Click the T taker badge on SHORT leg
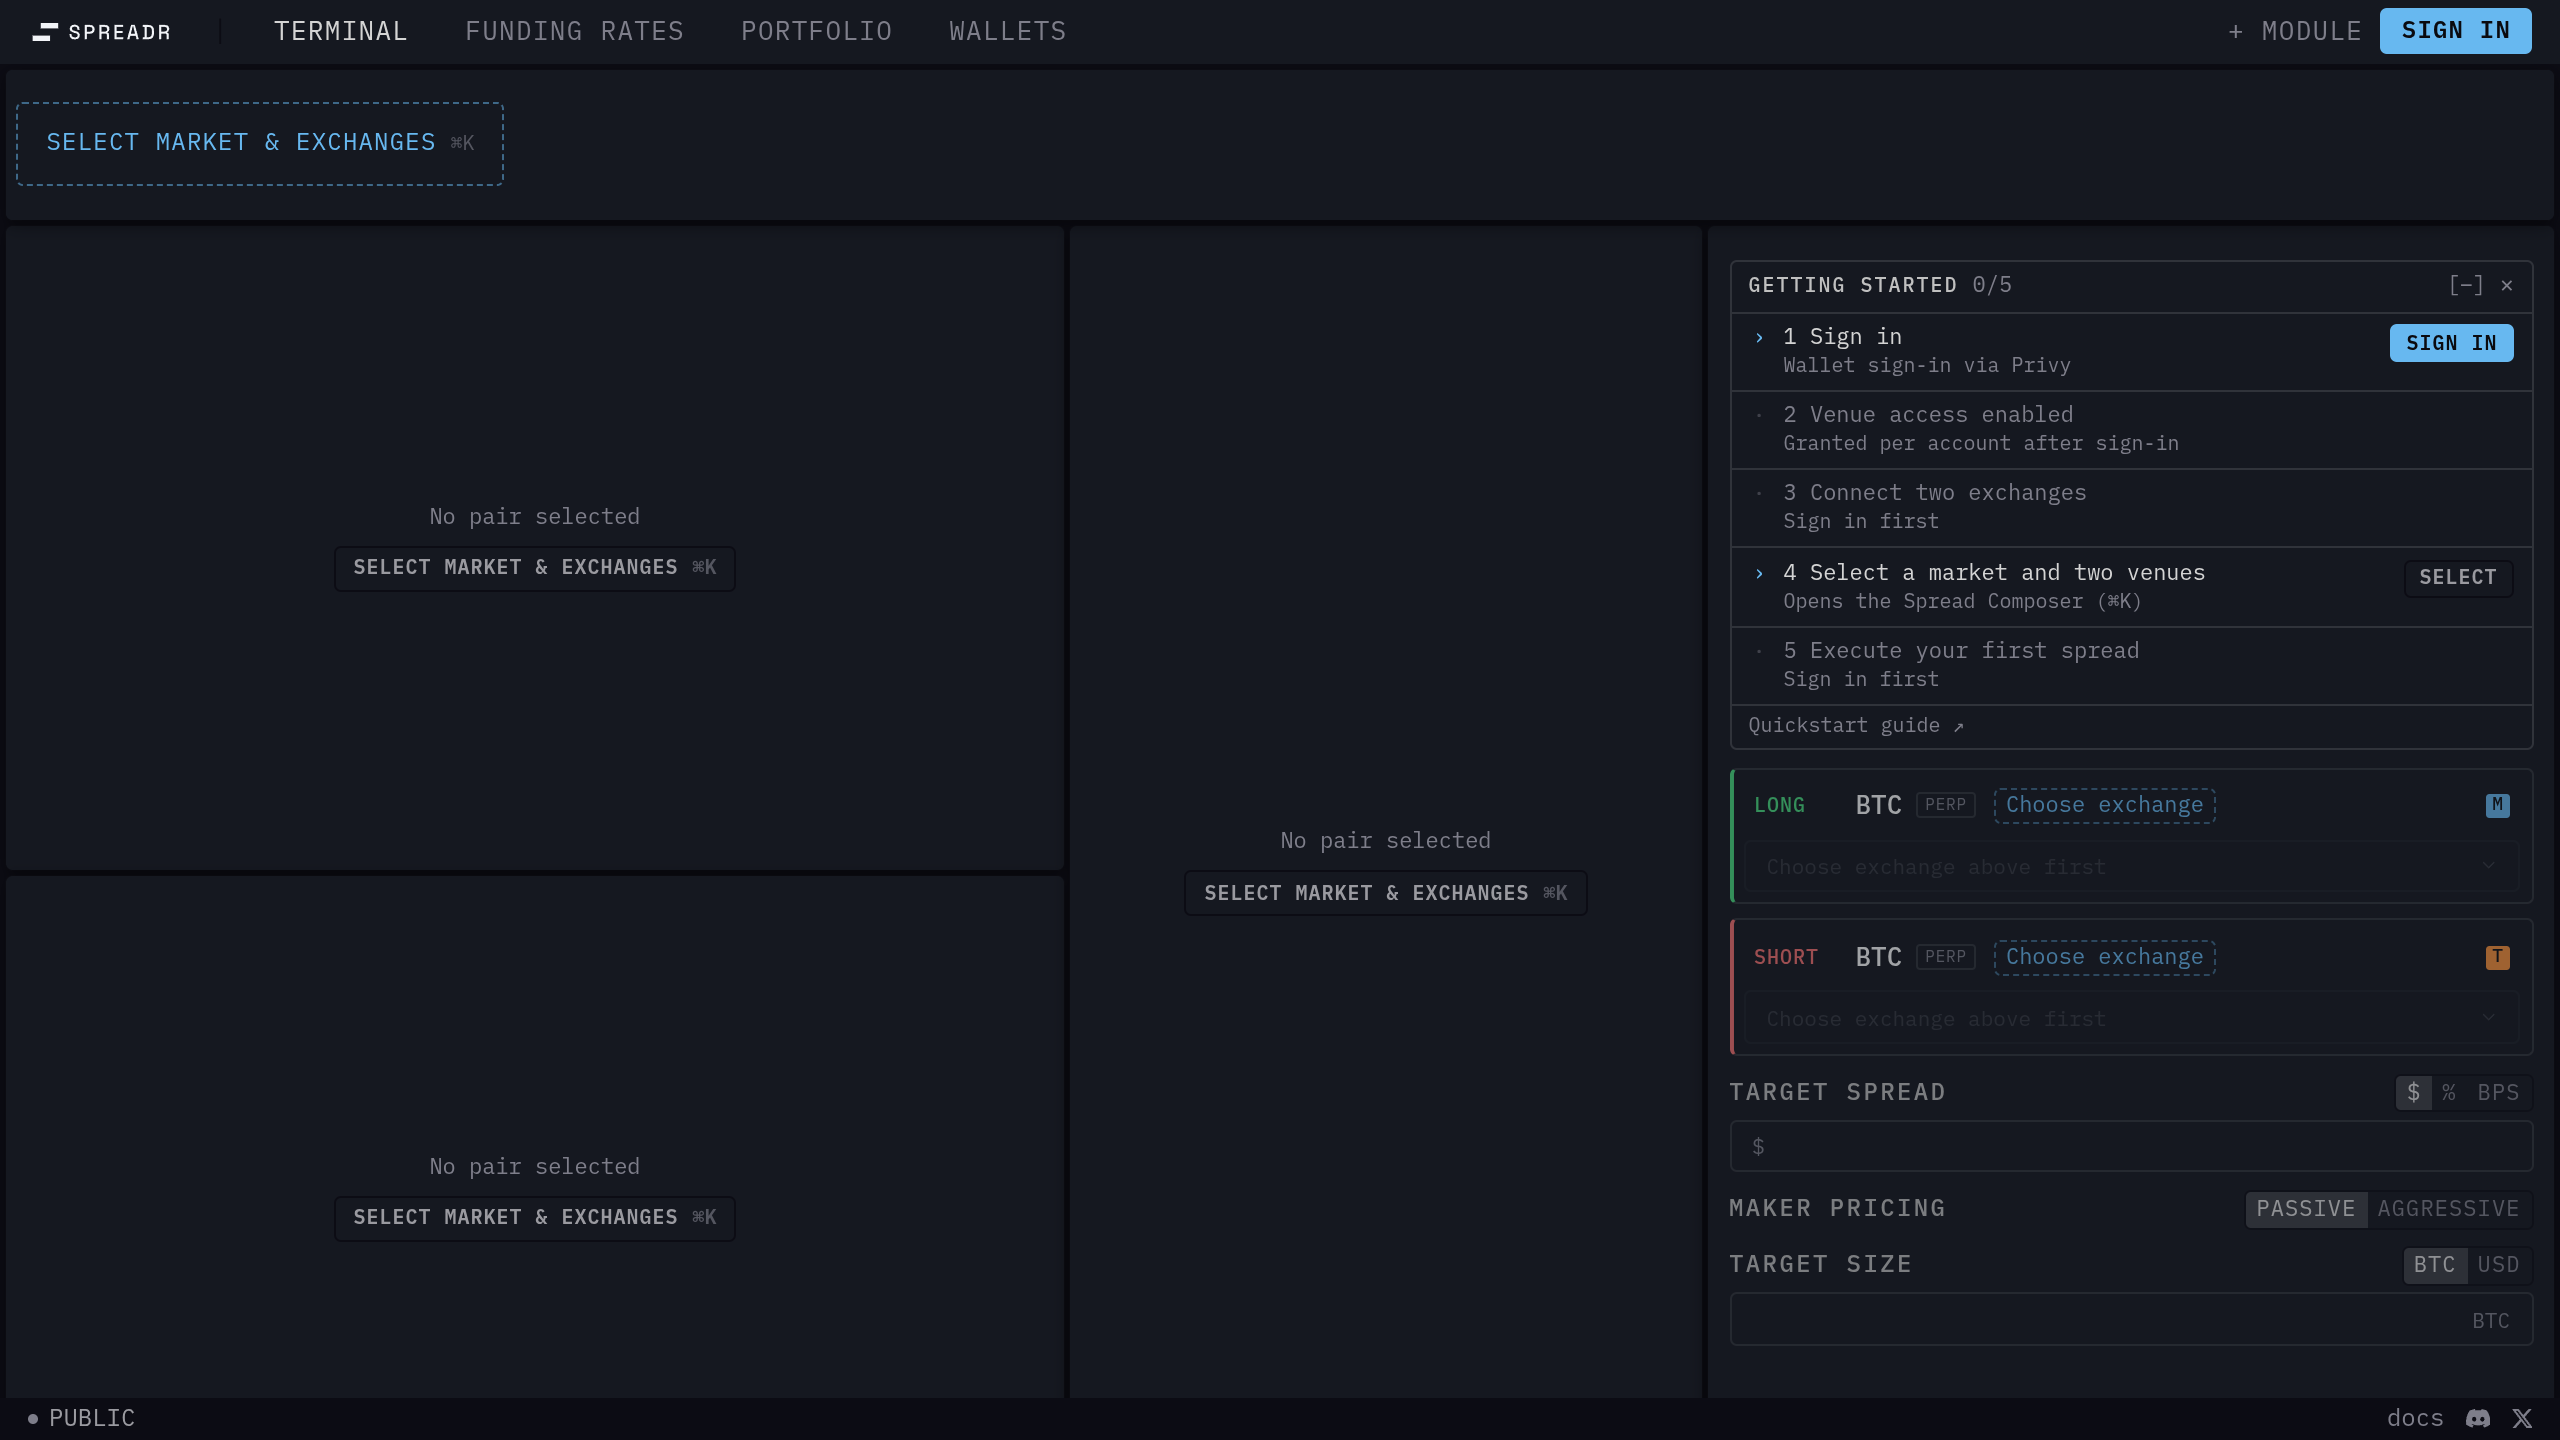Screen dimensions: 2560x1440 point(2497,957)
